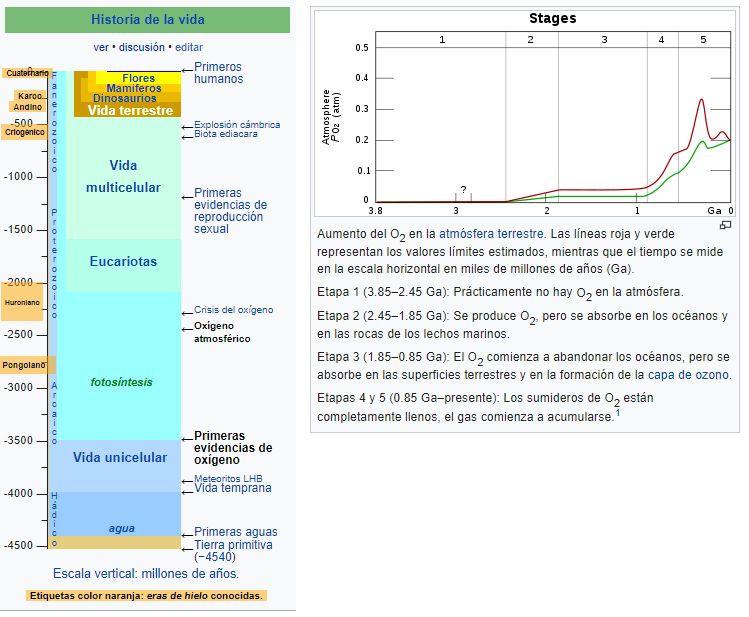Open the 'Mamíferos' timeline band
The height and width of the screenshot is (617, 749).
(134, 88)
